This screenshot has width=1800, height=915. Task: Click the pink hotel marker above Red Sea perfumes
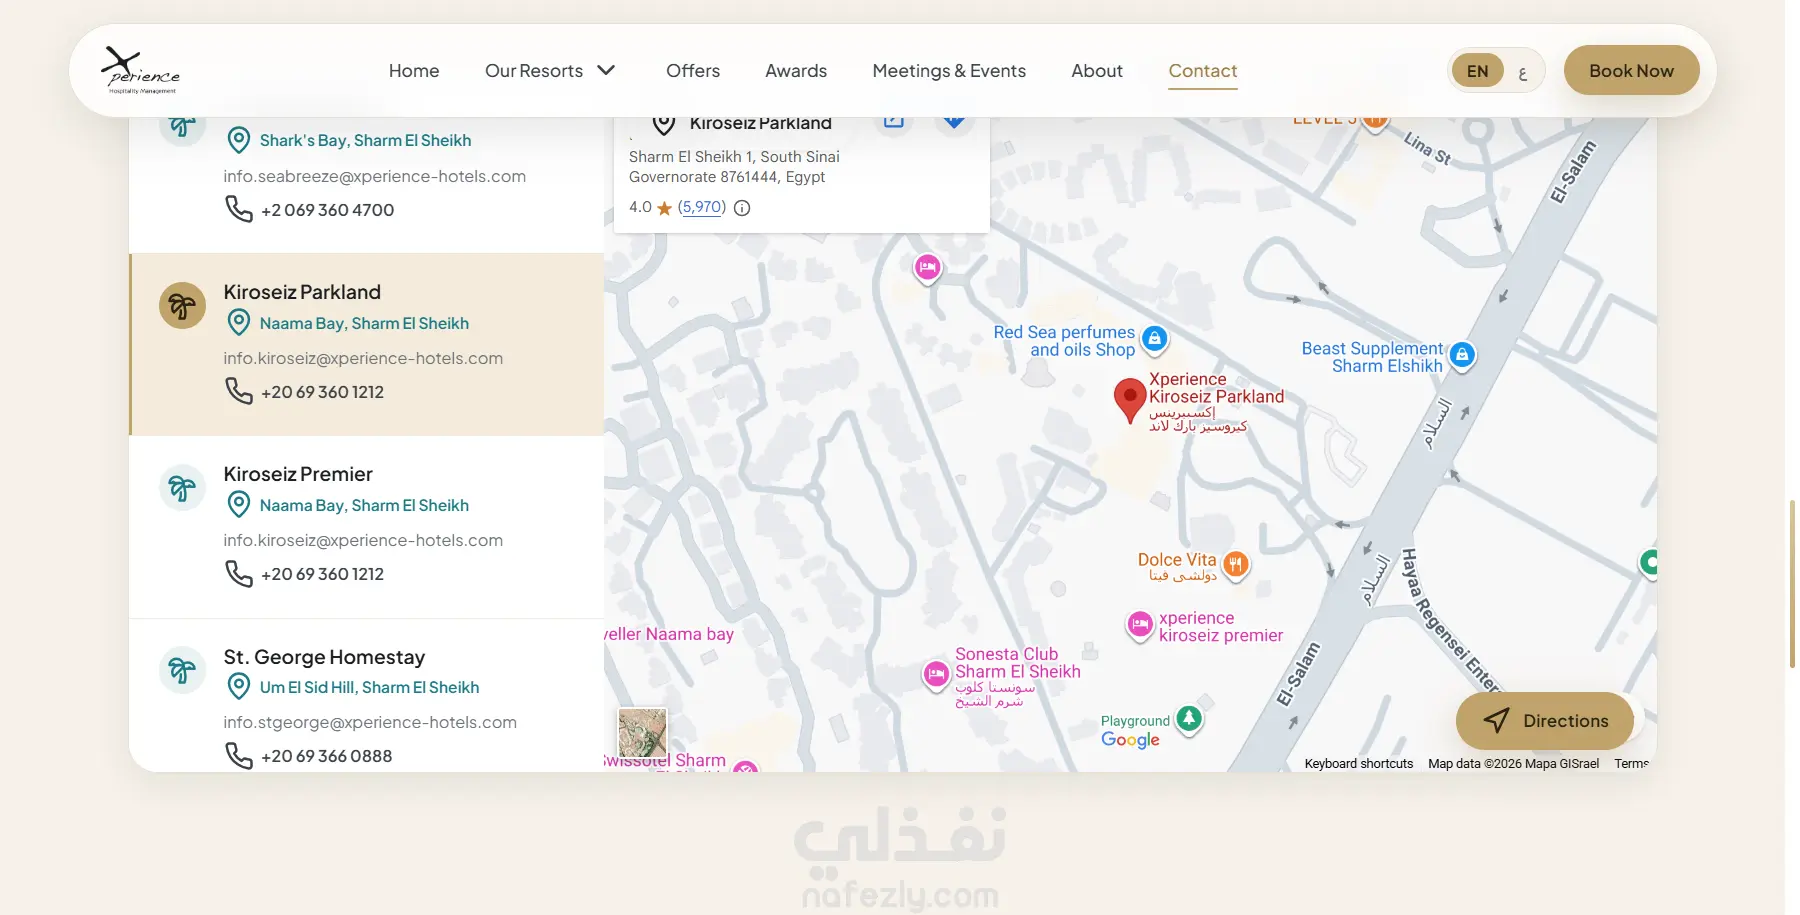click(928, 268)
